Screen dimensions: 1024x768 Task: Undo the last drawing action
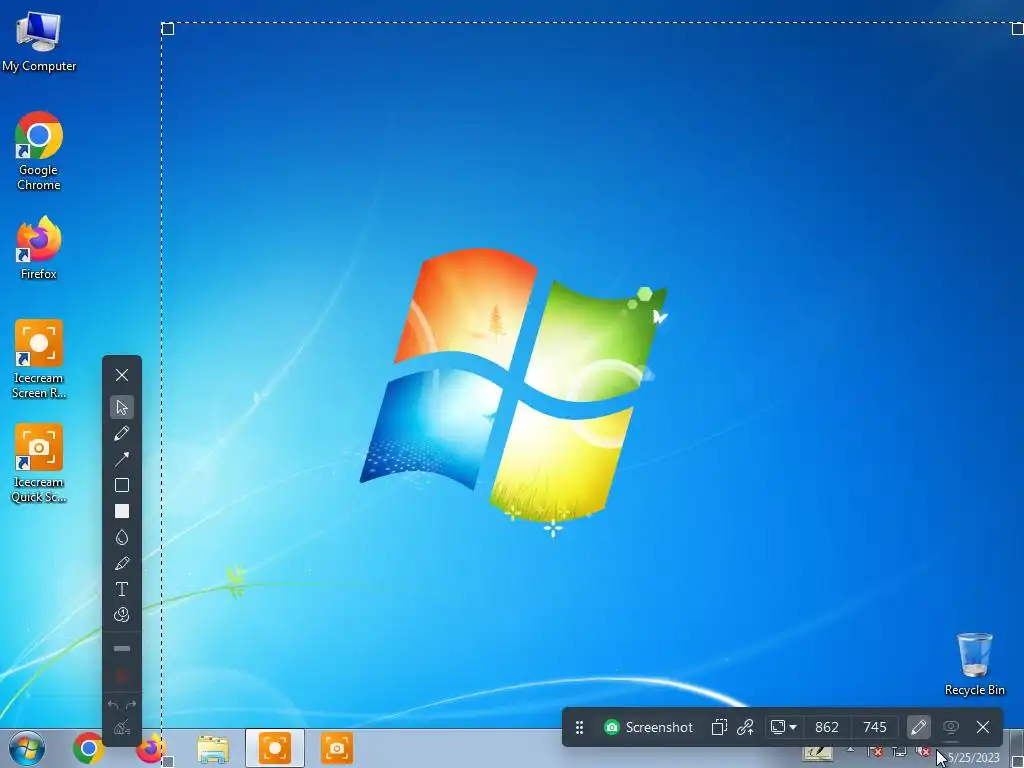[113, 705]
